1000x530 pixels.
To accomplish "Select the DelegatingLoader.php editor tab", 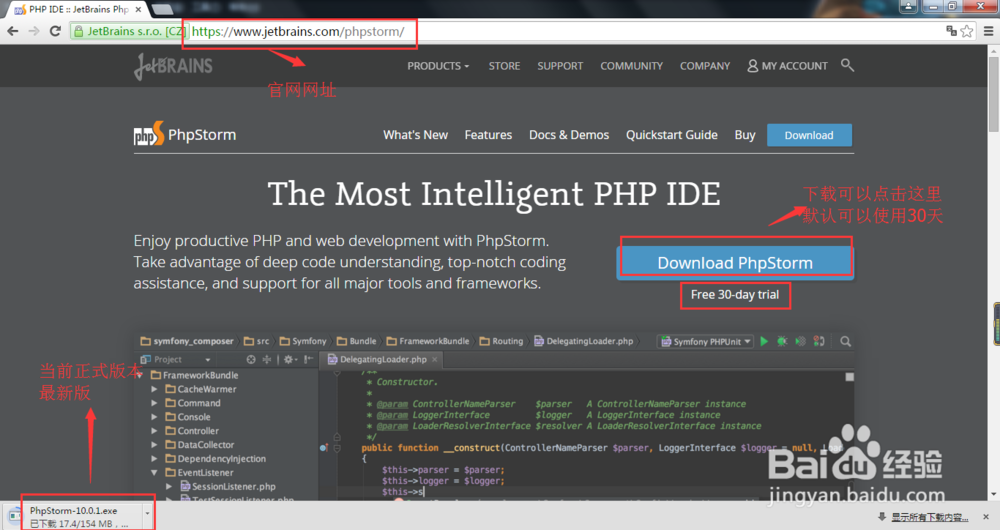I will pos(383,359).
